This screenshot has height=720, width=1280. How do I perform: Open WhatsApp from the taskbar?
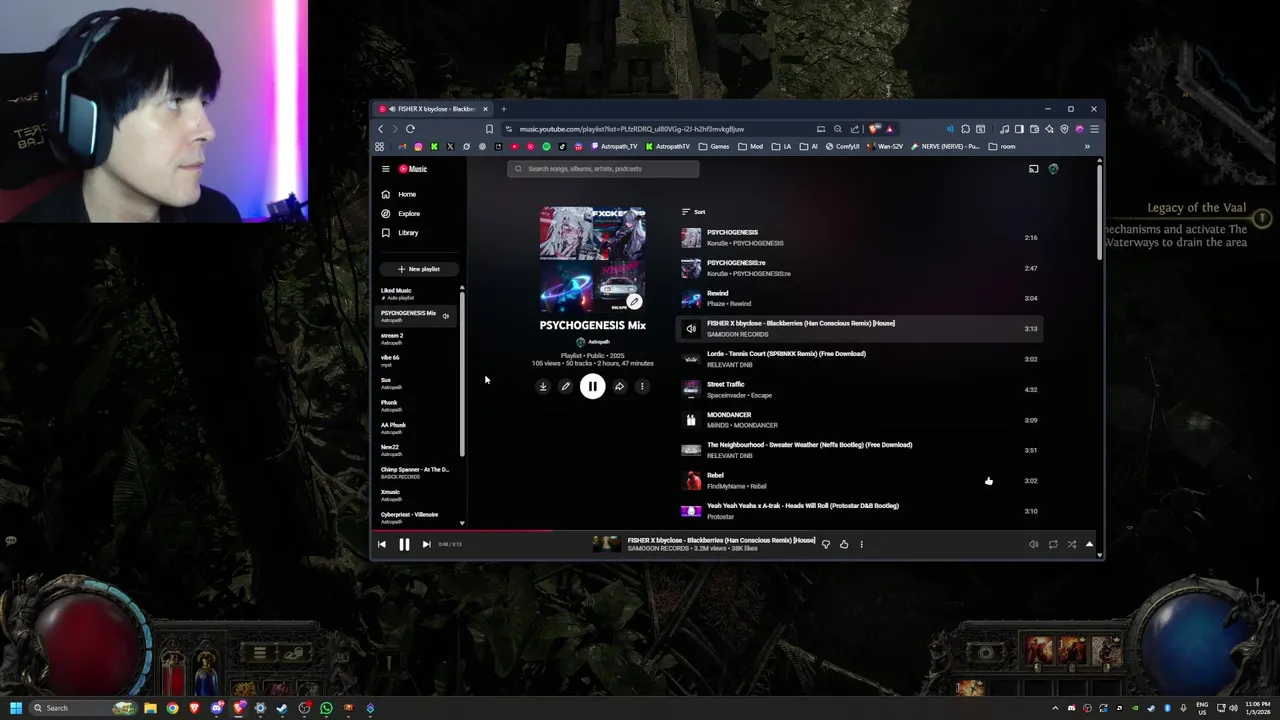pos(326,708)
